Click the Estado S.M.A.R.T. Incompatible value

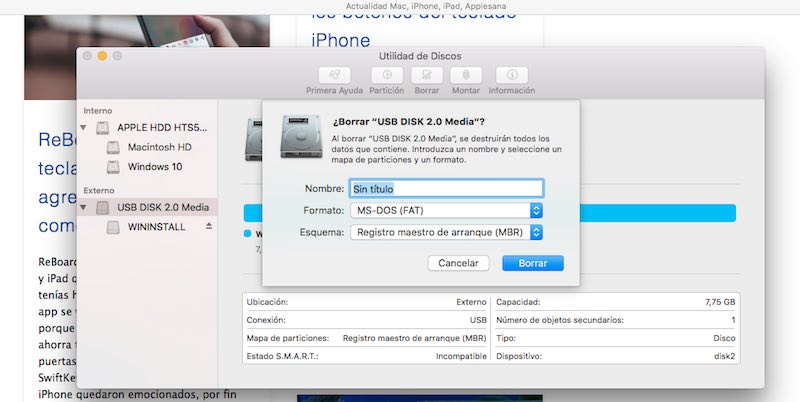pos(461,356)
